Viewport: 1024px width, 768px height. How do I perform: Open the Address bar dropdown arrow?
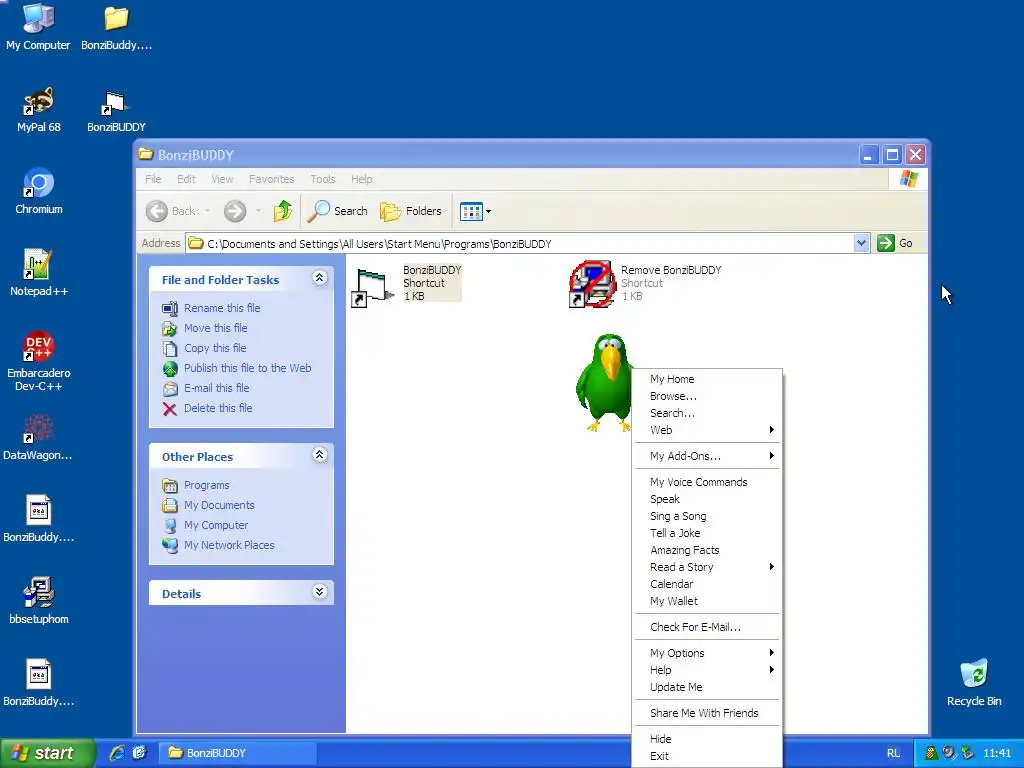[861, 243]
